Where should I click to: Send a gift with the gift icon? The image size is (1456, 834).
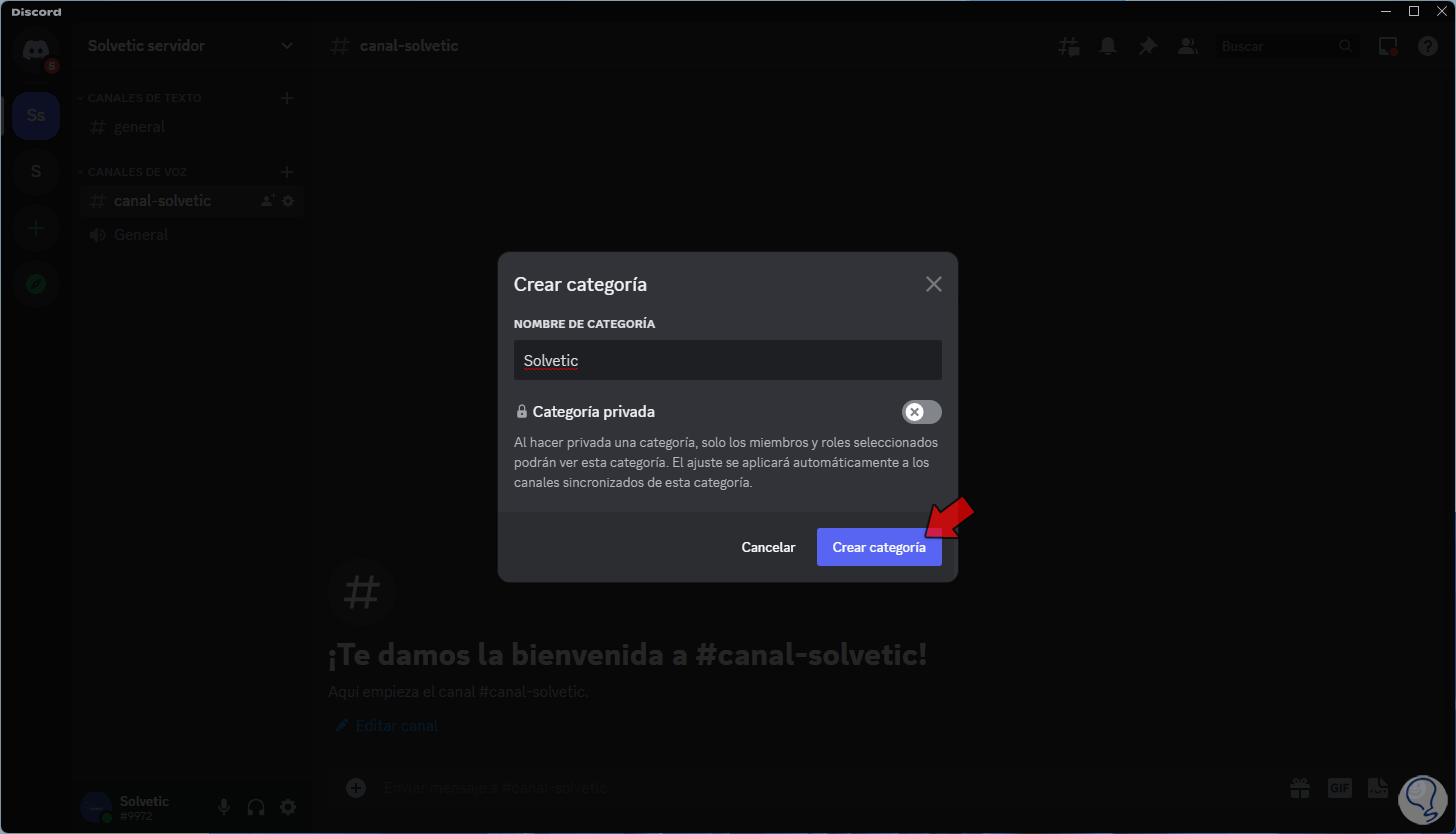click(x=1300, y=788)
